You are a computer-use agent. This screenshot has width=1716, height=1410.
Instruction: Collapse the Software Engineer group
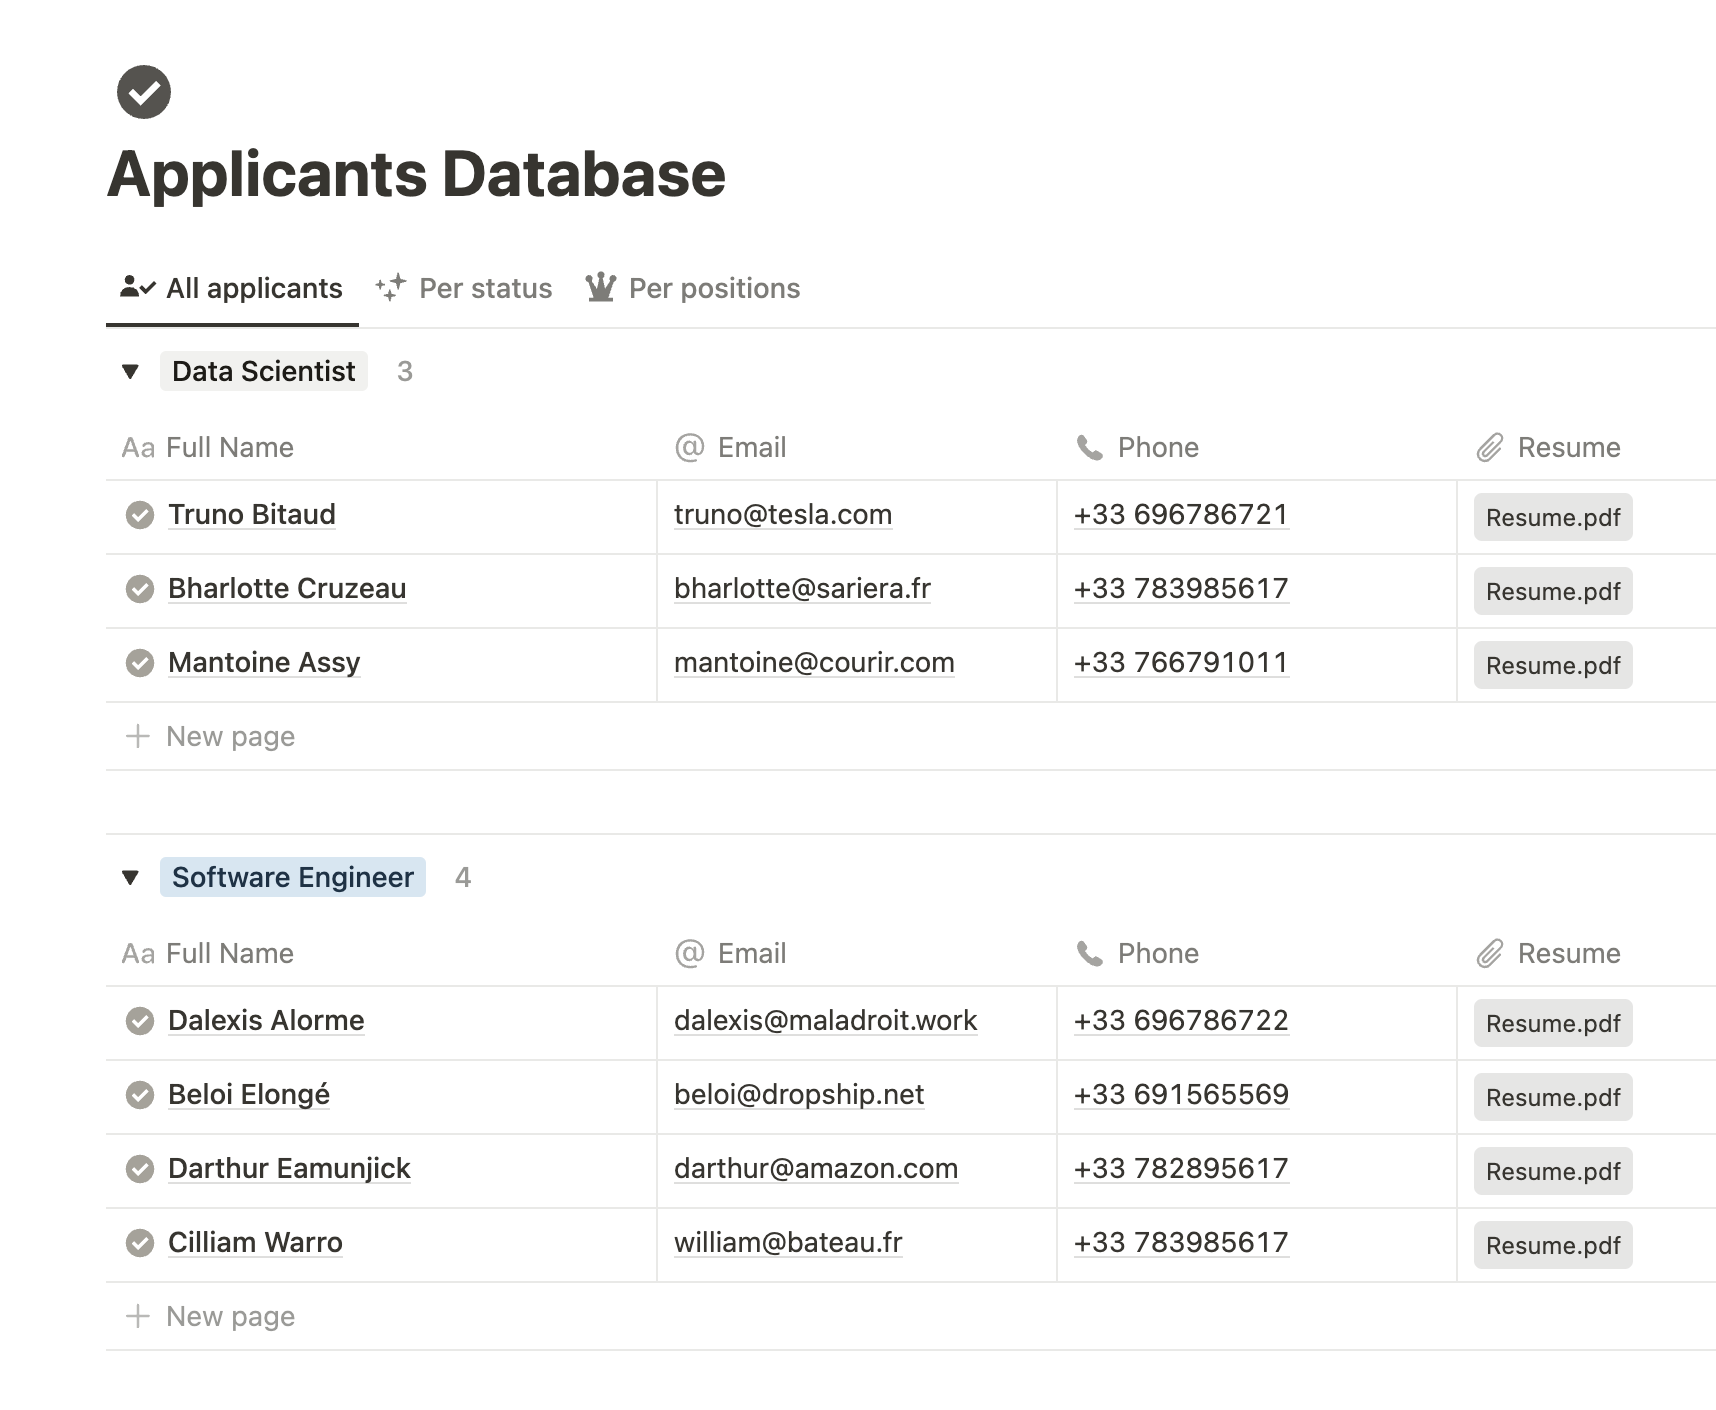pyautogui.click(x=131, y=877)
